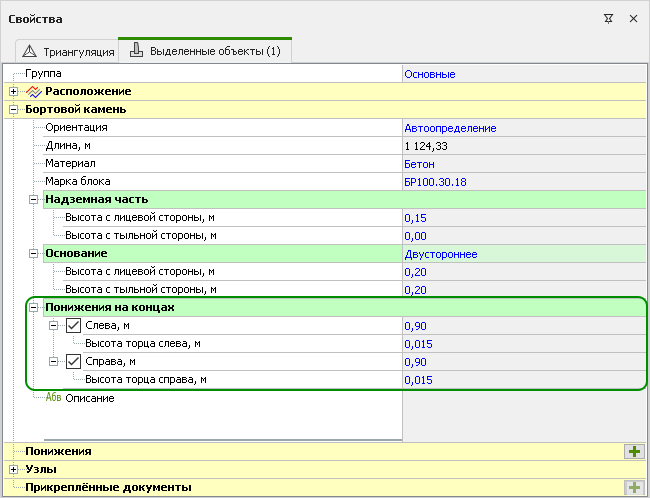Image resolution: width=650 pixels, height=498 pixels.
Task: Toggle the Слева, м checkbox
Action: click(x=74, y=326)
